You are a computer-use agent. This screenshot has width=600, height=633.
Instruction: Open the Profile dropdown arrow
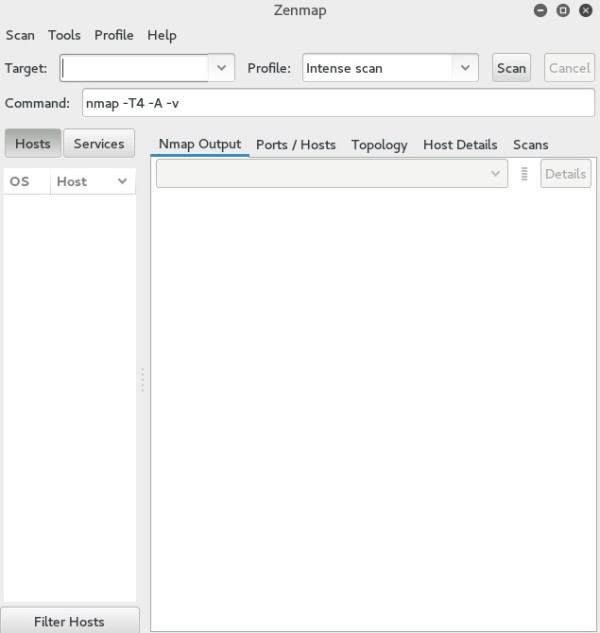pyautogui.click(x=464, y=68)
